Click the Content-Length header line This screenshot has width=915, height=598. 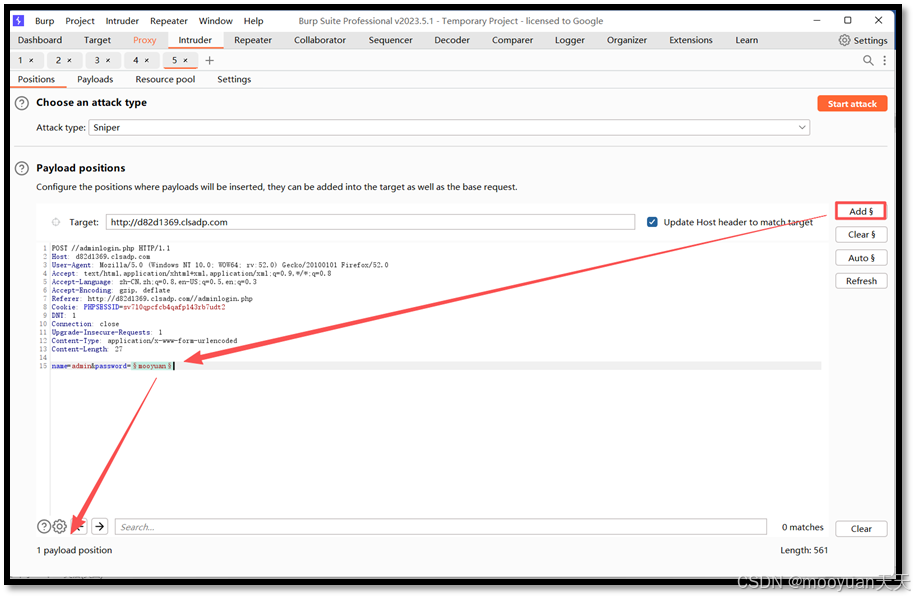(87, 349)
